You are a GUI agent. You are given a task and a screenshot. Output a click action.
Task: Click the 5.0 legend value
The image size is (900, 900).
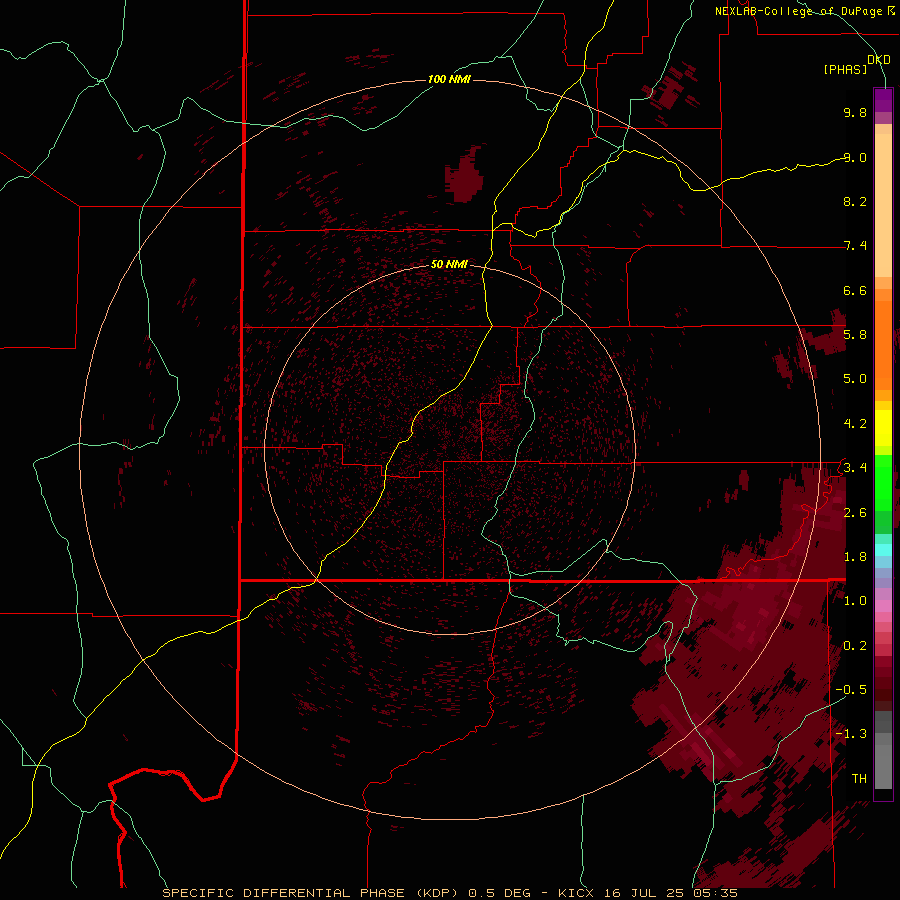(855, 379)
